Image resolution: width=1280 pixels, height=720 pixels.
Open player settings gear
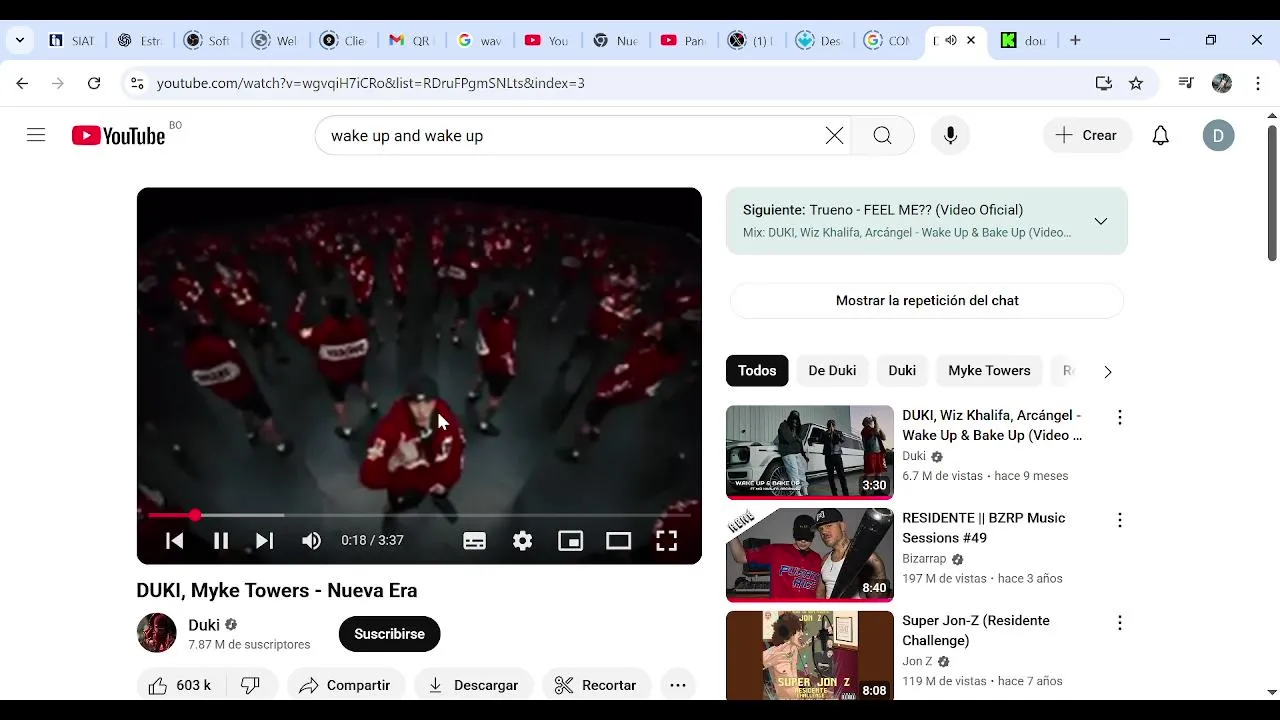pyautogui.click(x=522, y=541)
